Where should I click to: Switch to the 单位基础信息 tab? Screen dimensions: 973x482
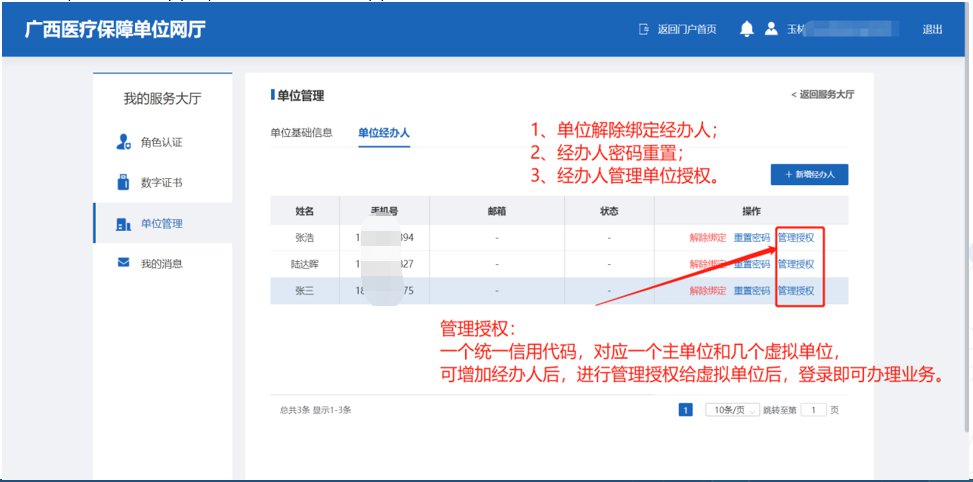click(x=301, y=133)
